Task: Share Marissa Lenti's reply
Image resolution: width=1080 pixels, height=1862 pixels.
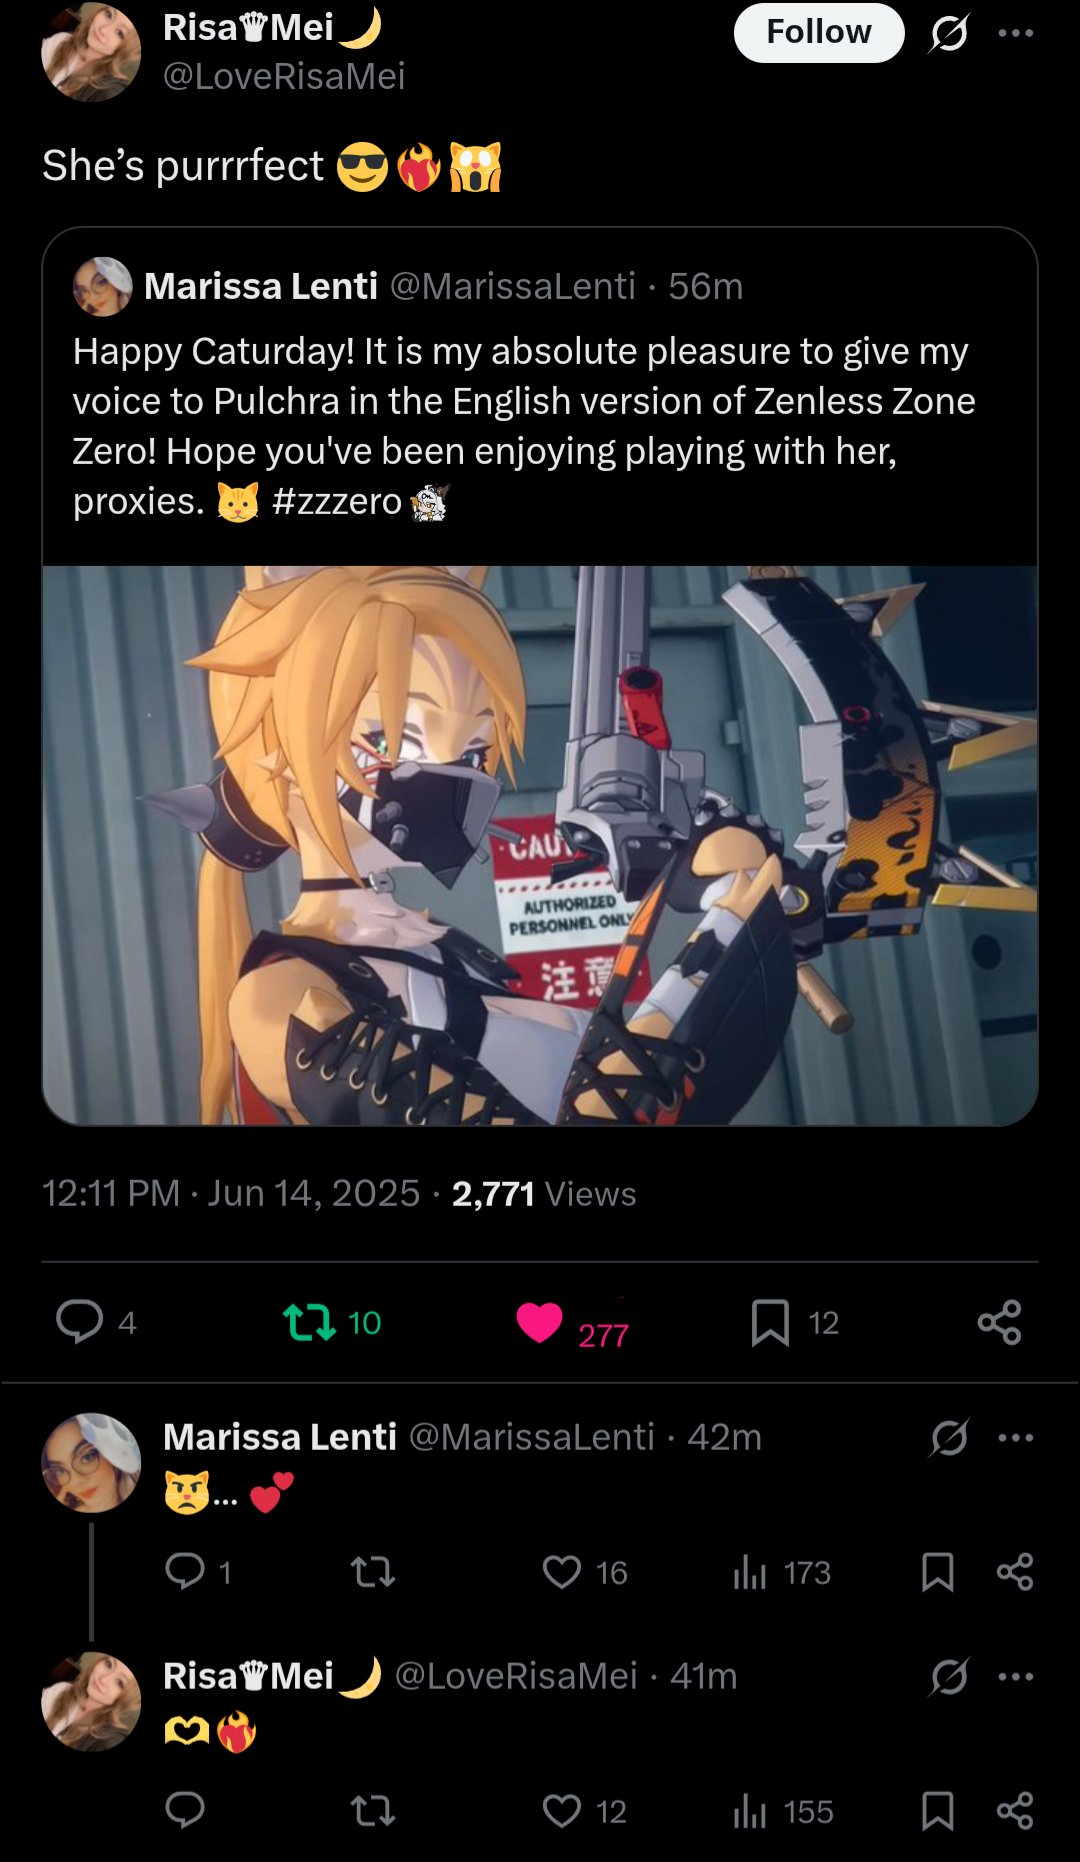Action: pyautogui.click(x=1015, y=1572)
